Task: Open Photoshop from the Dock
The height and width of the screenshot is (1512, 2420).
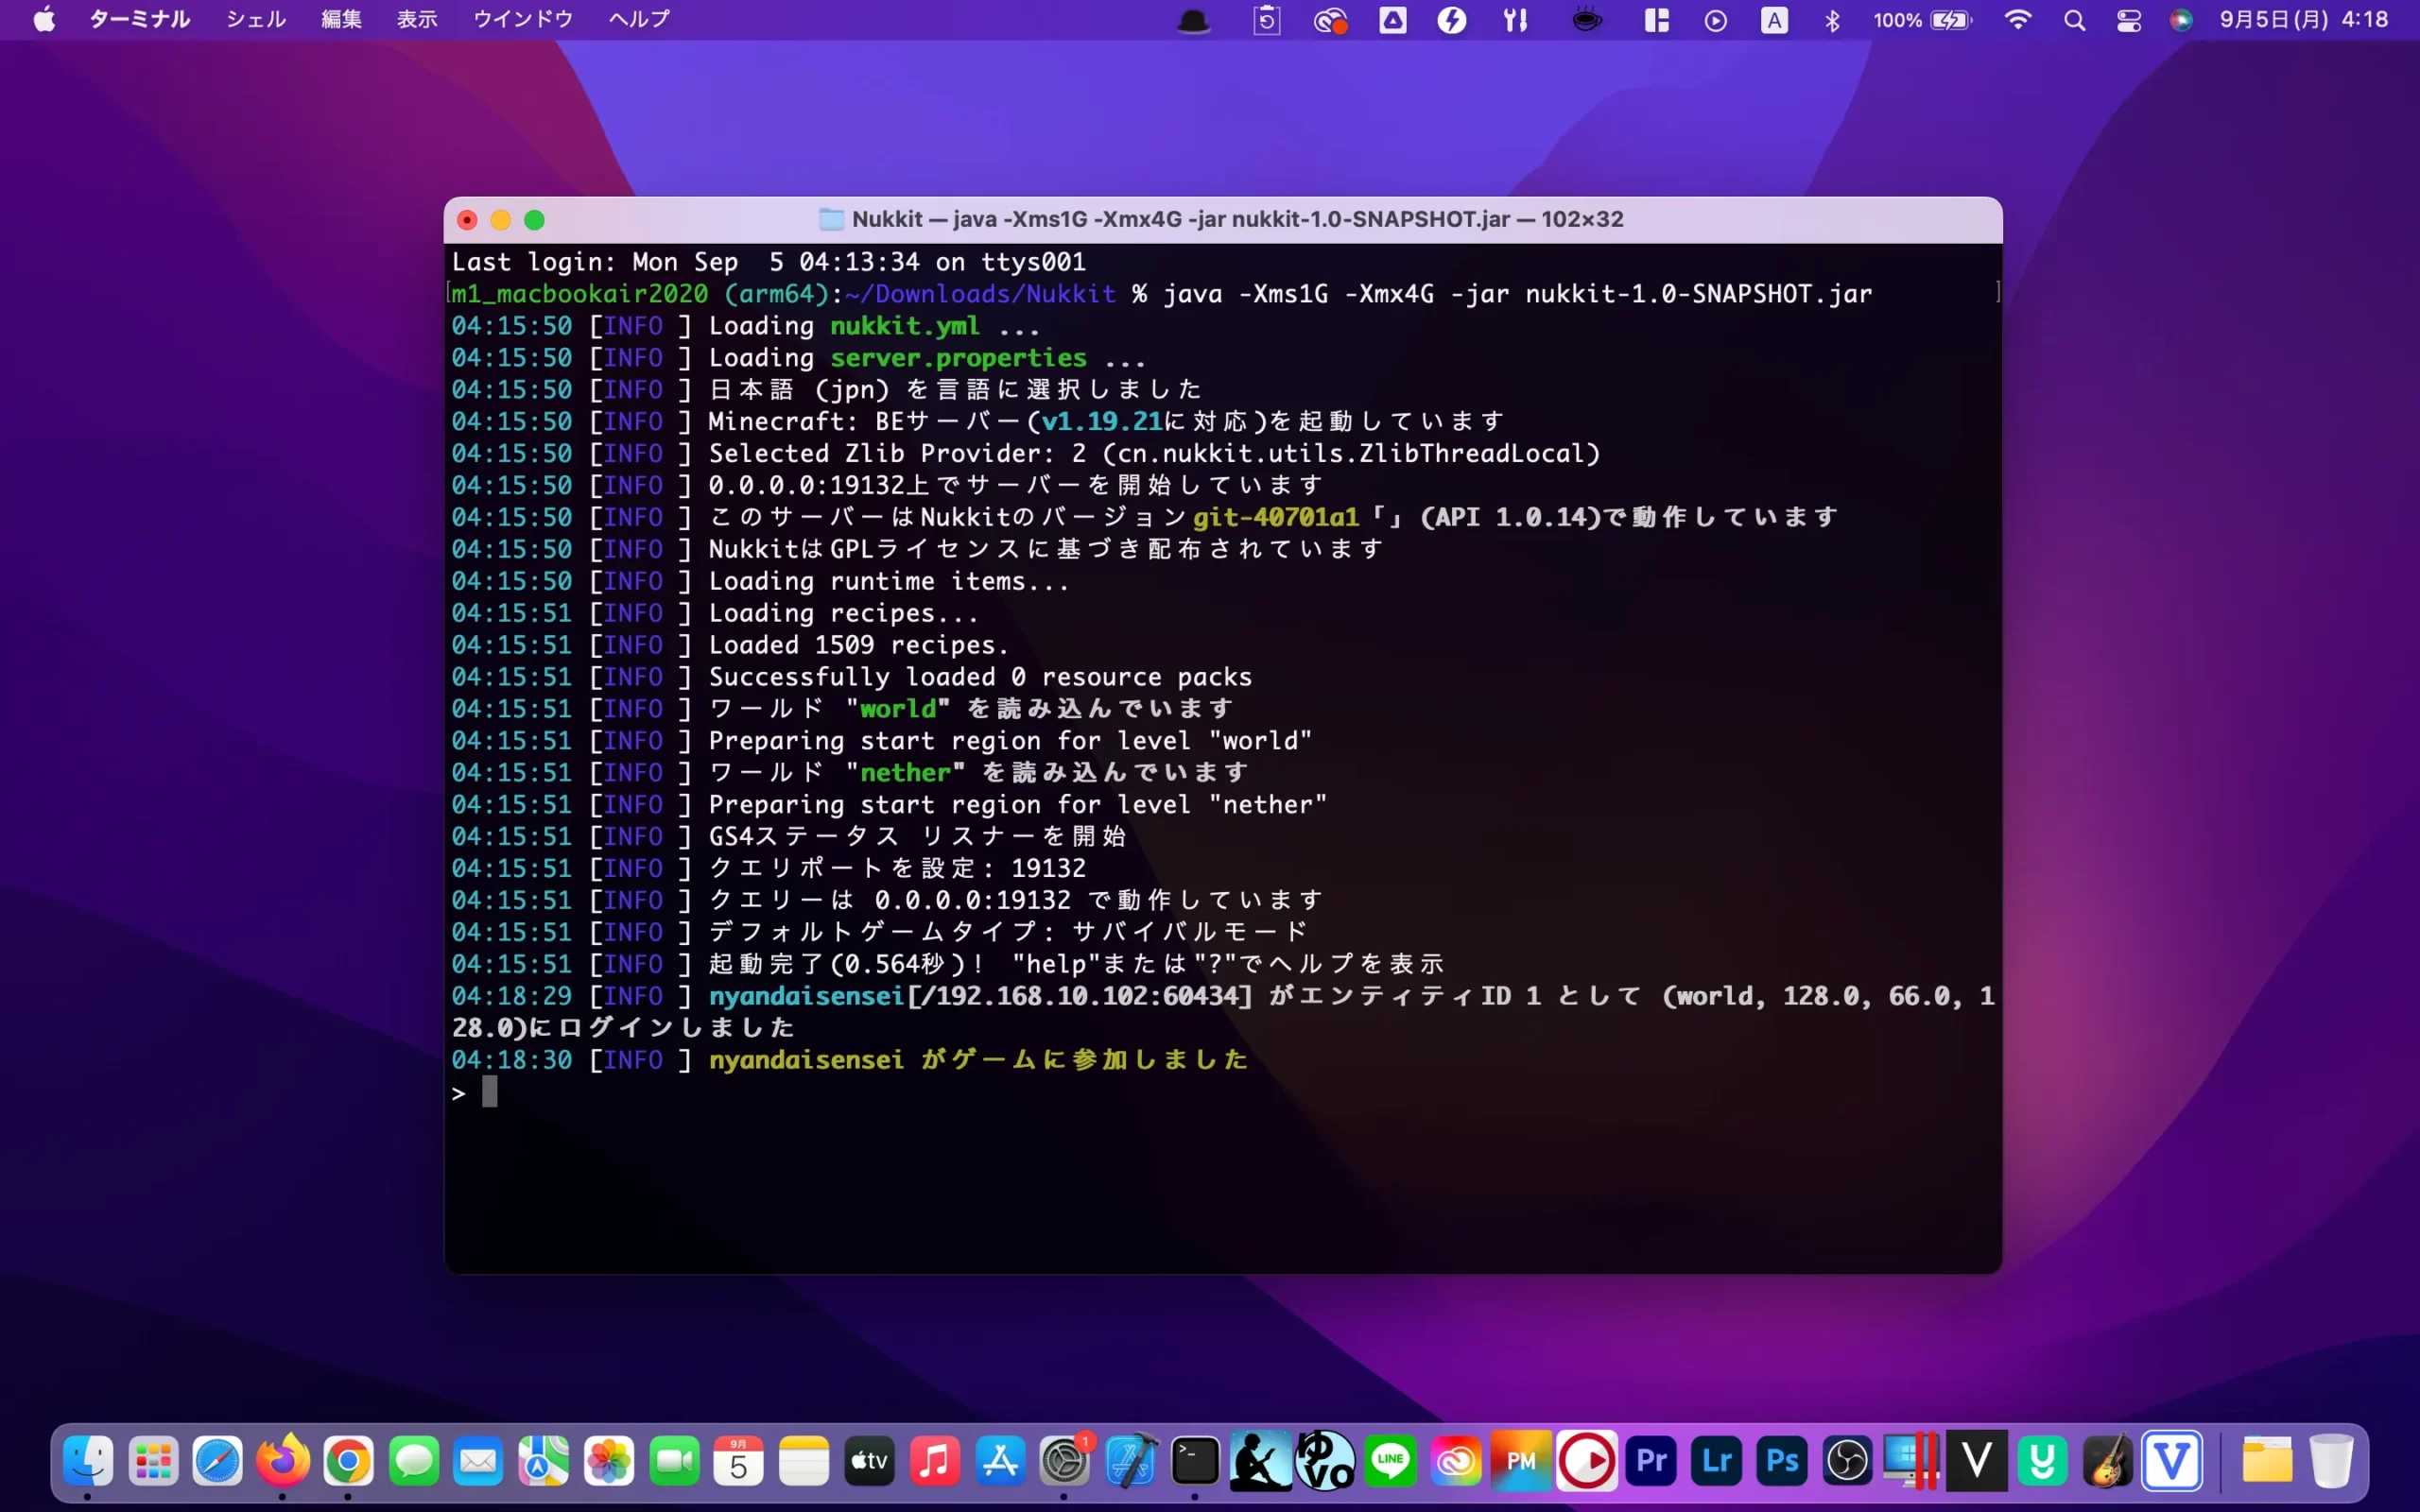Action: [1782, 1461]
